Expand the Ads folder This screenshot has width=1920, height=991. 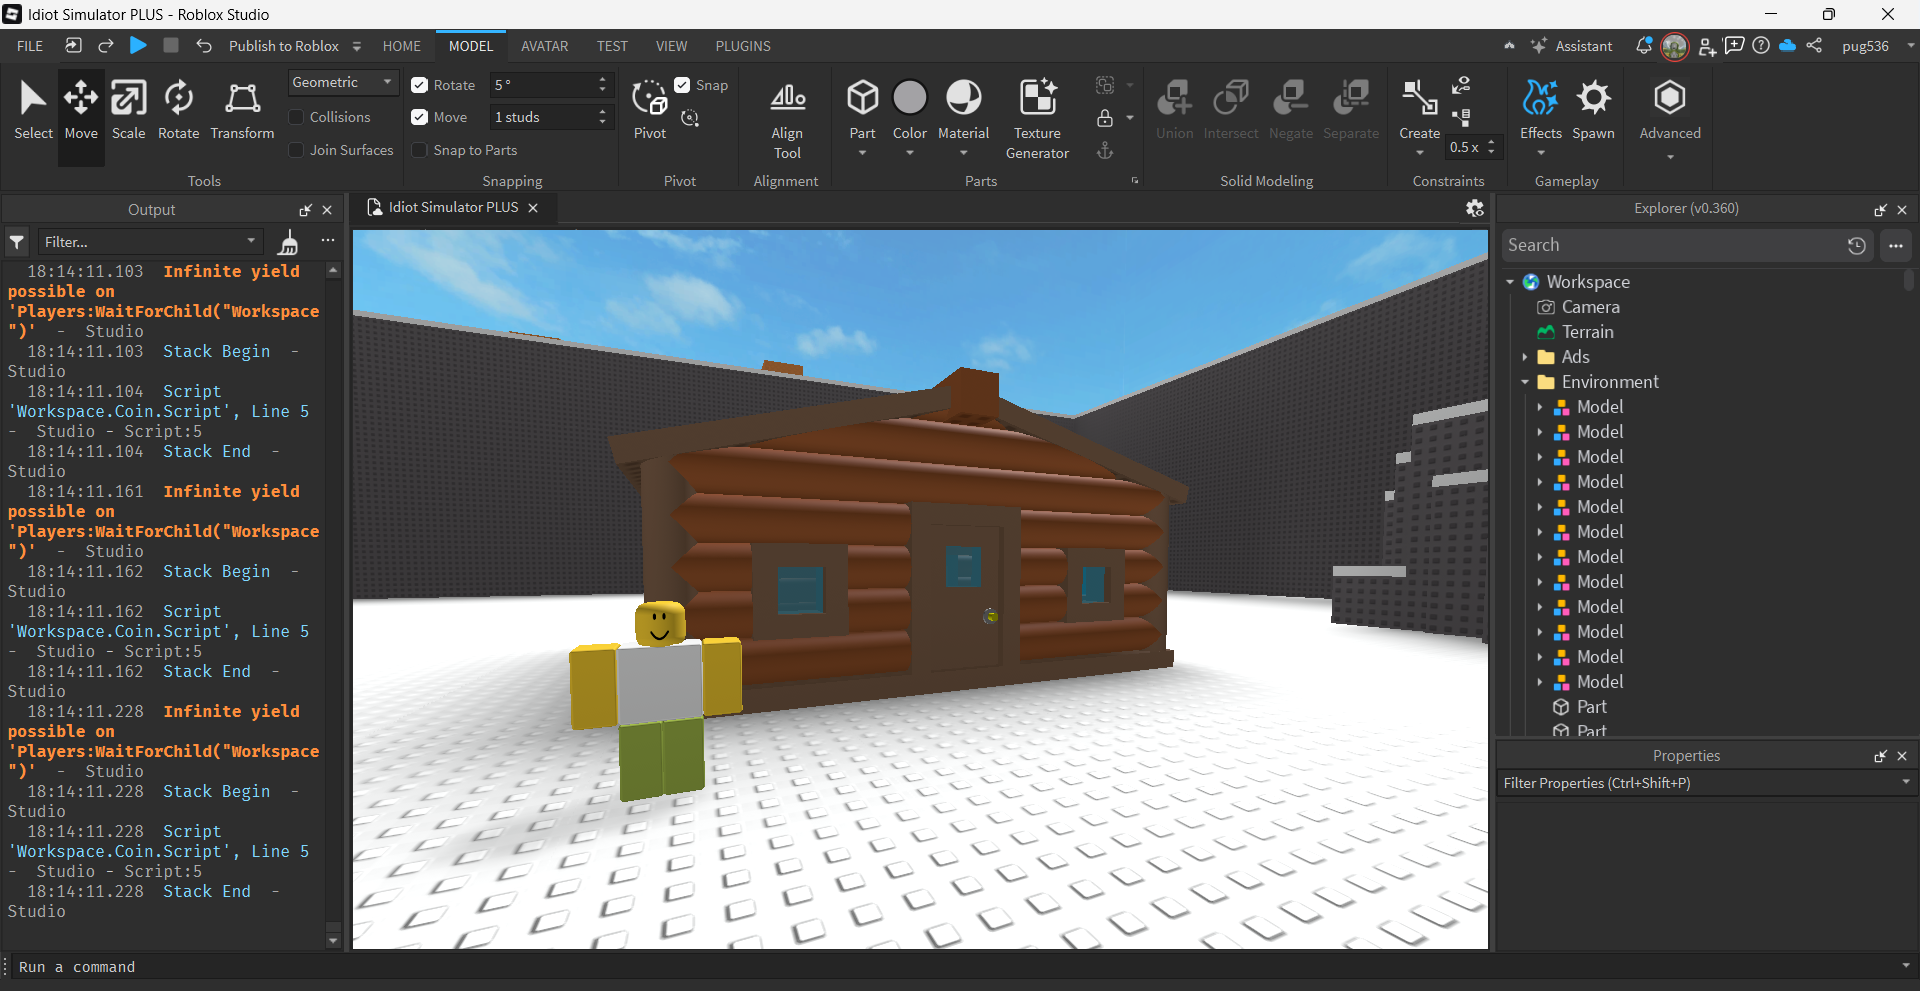click(1525, 357)
